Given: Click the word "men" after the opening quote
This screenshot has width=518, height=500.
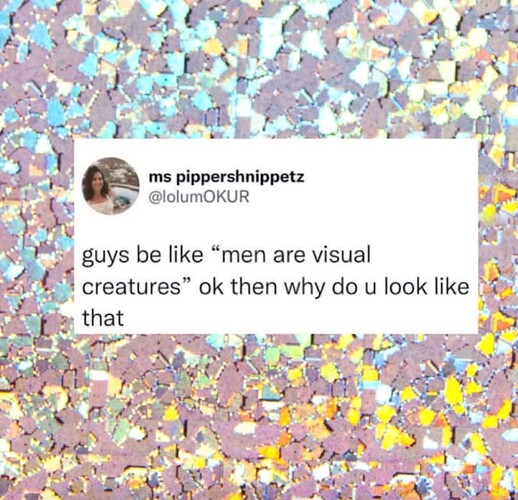Looking at the screenshot, I should 242,255.
